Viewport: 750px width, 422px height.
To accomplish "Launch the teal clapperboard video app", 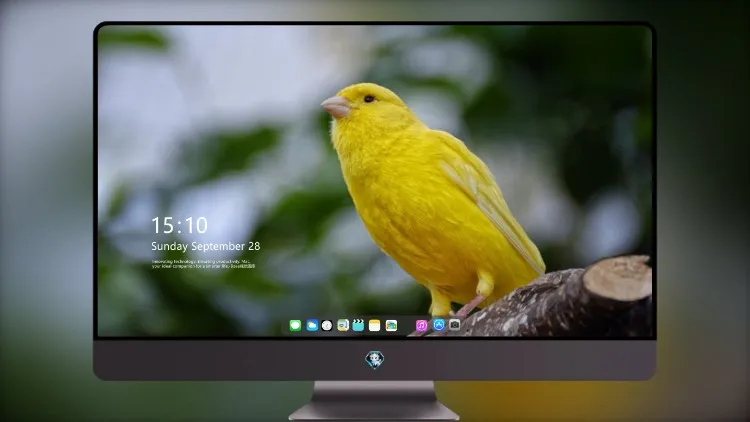I will point(358,326).
